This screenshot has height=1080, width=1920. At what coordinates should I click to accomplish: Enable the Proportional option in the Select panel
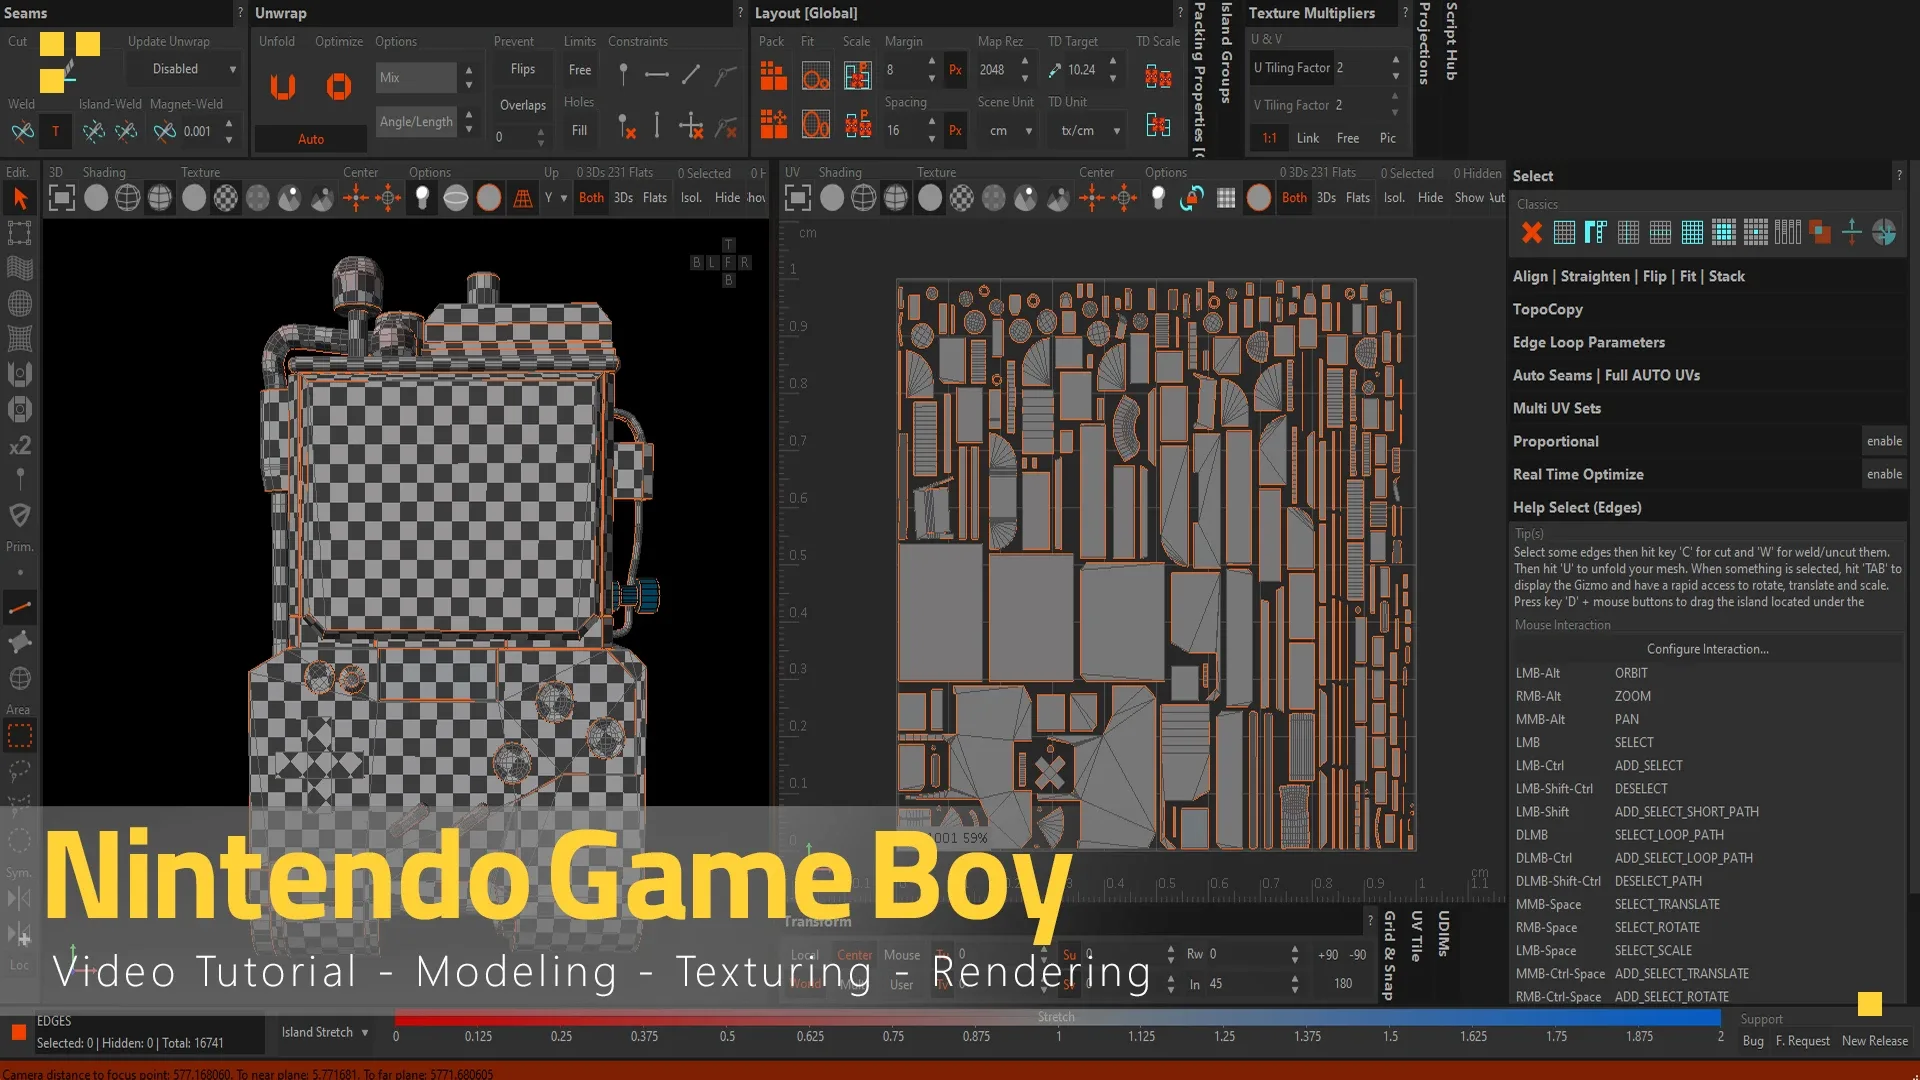[1884, 441]
